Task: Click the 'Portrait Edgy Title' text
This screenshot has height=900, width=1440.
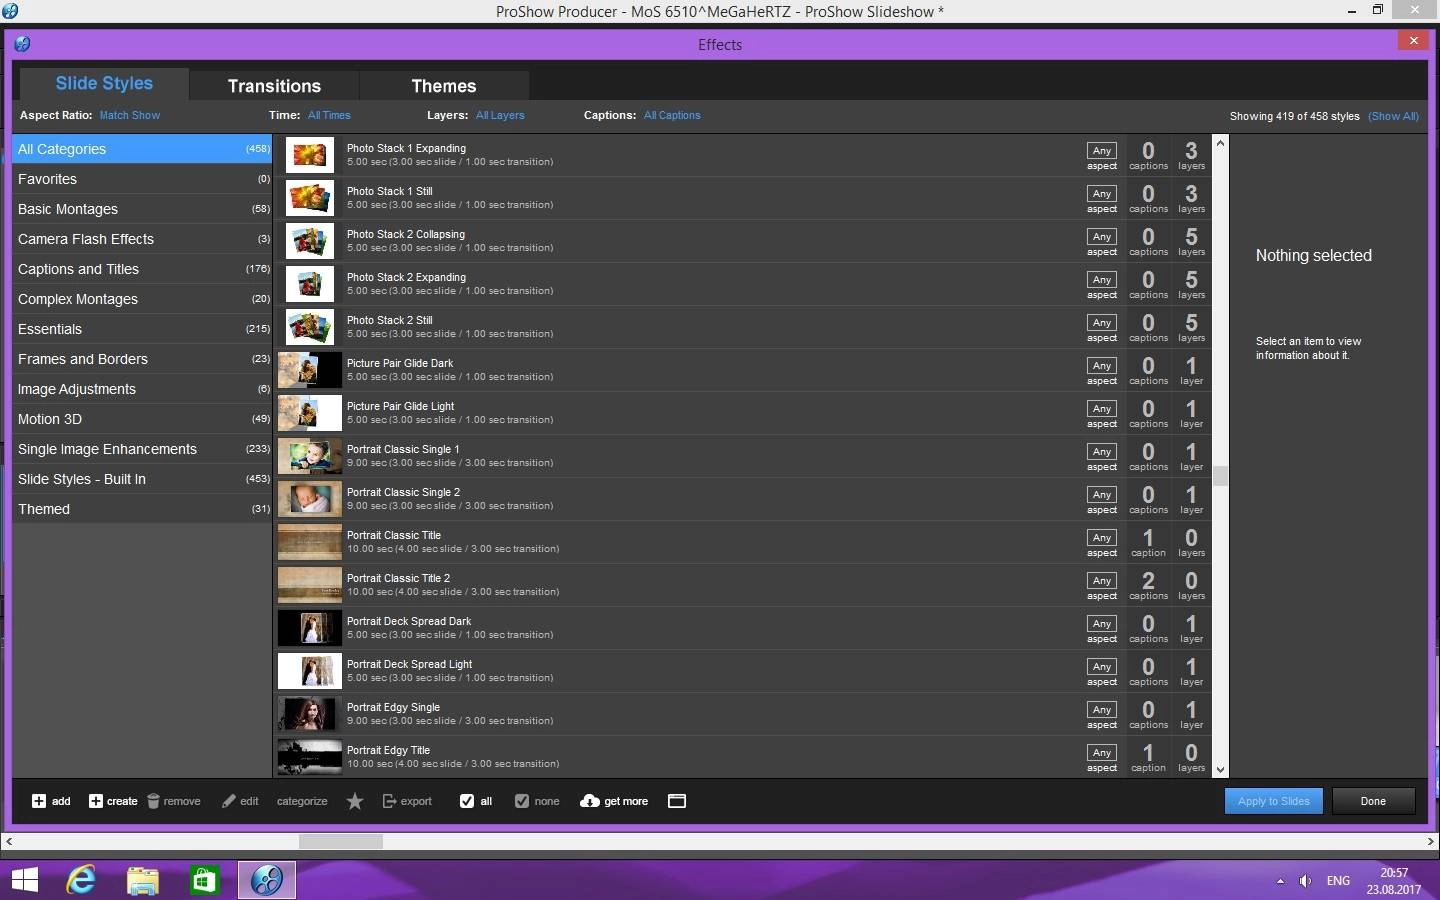Action: [x=388, y=750]
